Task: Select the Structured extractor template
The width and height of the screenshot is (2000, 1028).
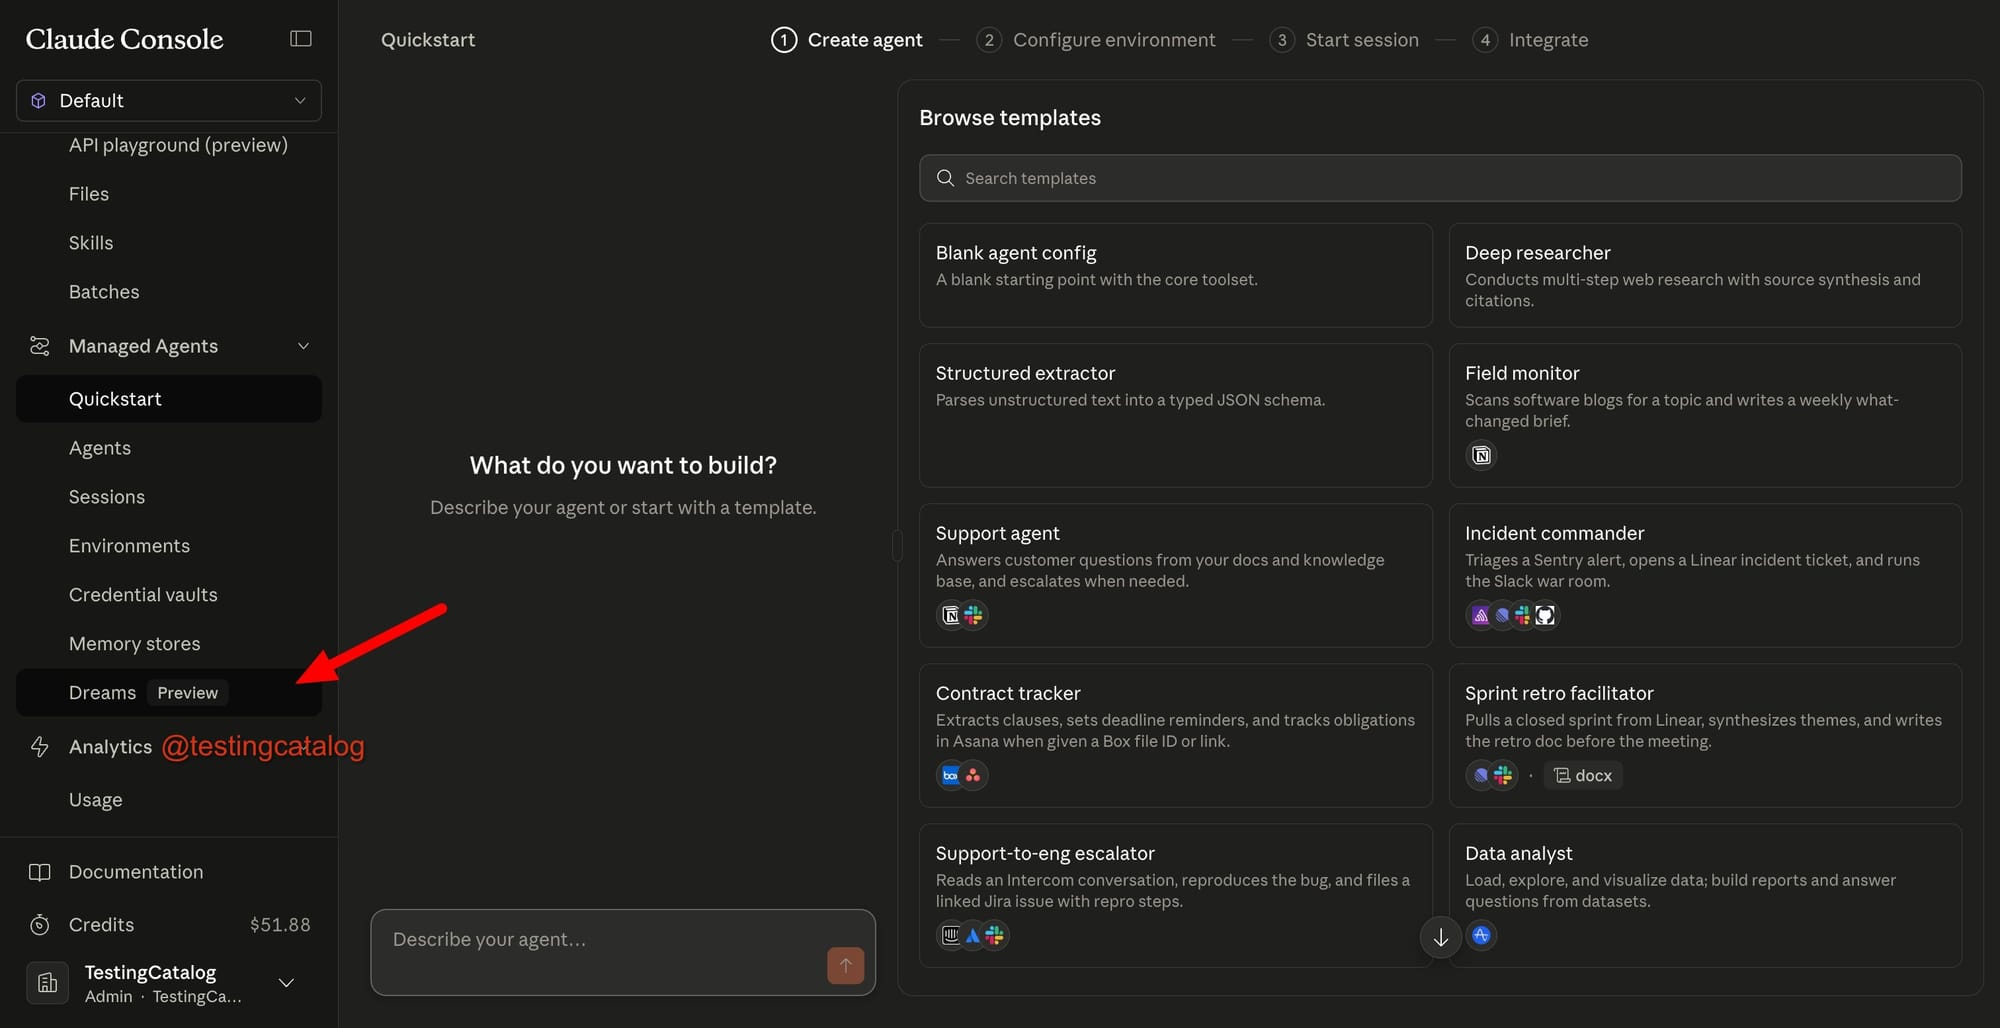Action: pyautogui.click(x=1175, y=416)
